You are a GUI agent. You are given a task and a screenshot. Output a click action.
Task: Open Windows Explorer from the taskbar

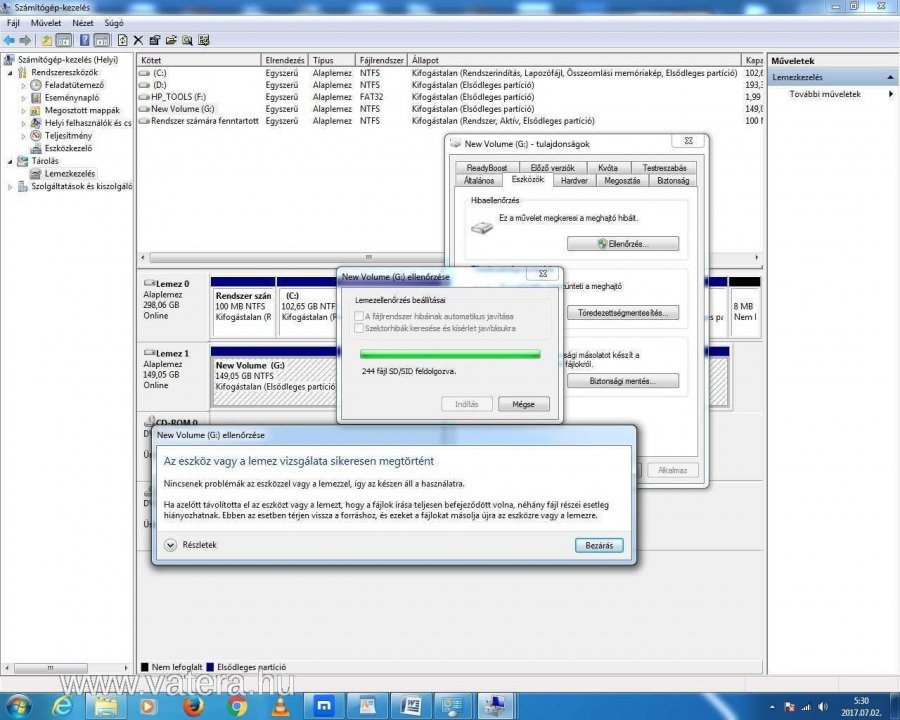pyautogui.click(x=106, y=706)
